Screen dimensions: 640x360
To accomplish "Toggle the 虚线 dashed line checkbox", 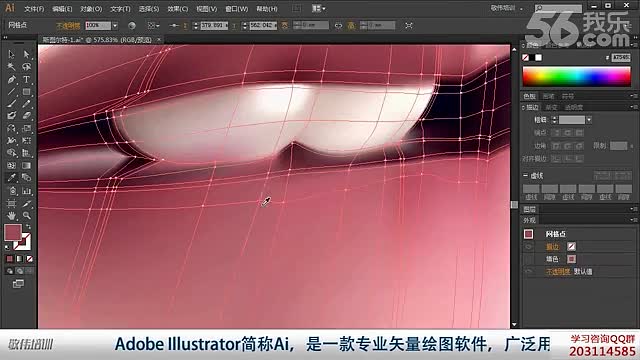I will [526, 176].
